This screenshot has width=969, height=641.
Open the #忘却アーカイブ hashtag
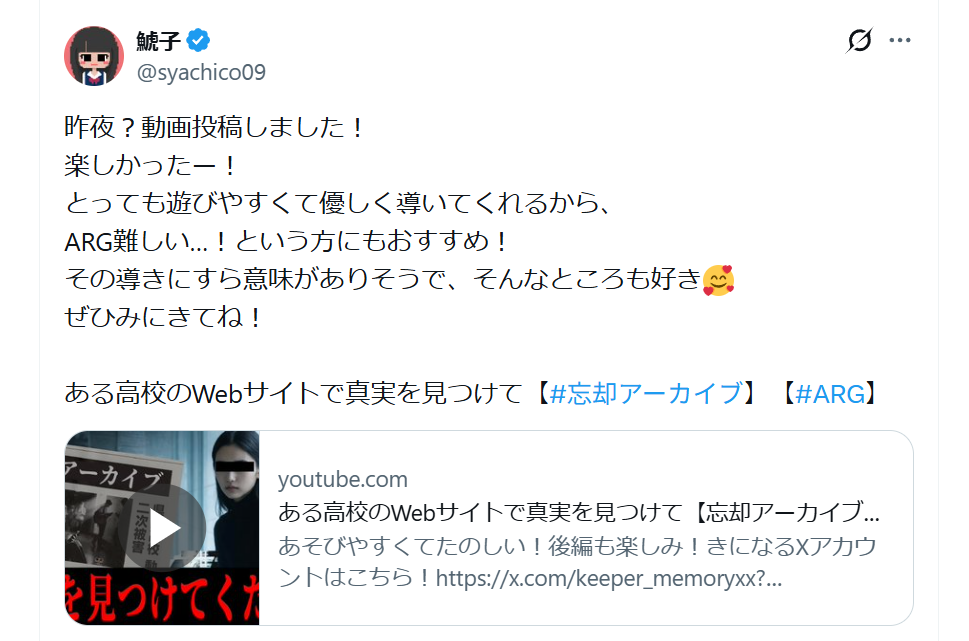click(x=646, y=393)
